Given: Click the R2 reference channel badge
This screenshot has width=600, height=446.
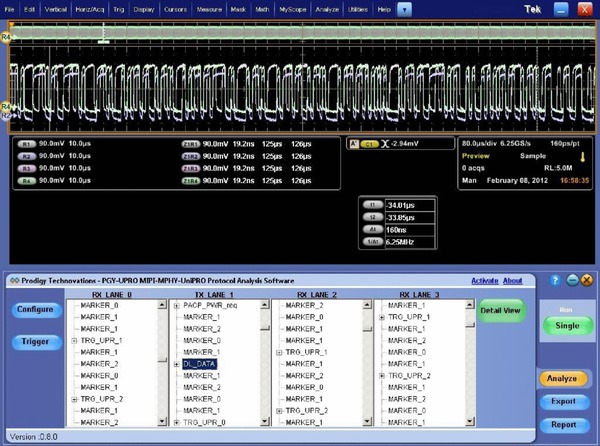Looking at the screenshot, I should coord(26,156).
